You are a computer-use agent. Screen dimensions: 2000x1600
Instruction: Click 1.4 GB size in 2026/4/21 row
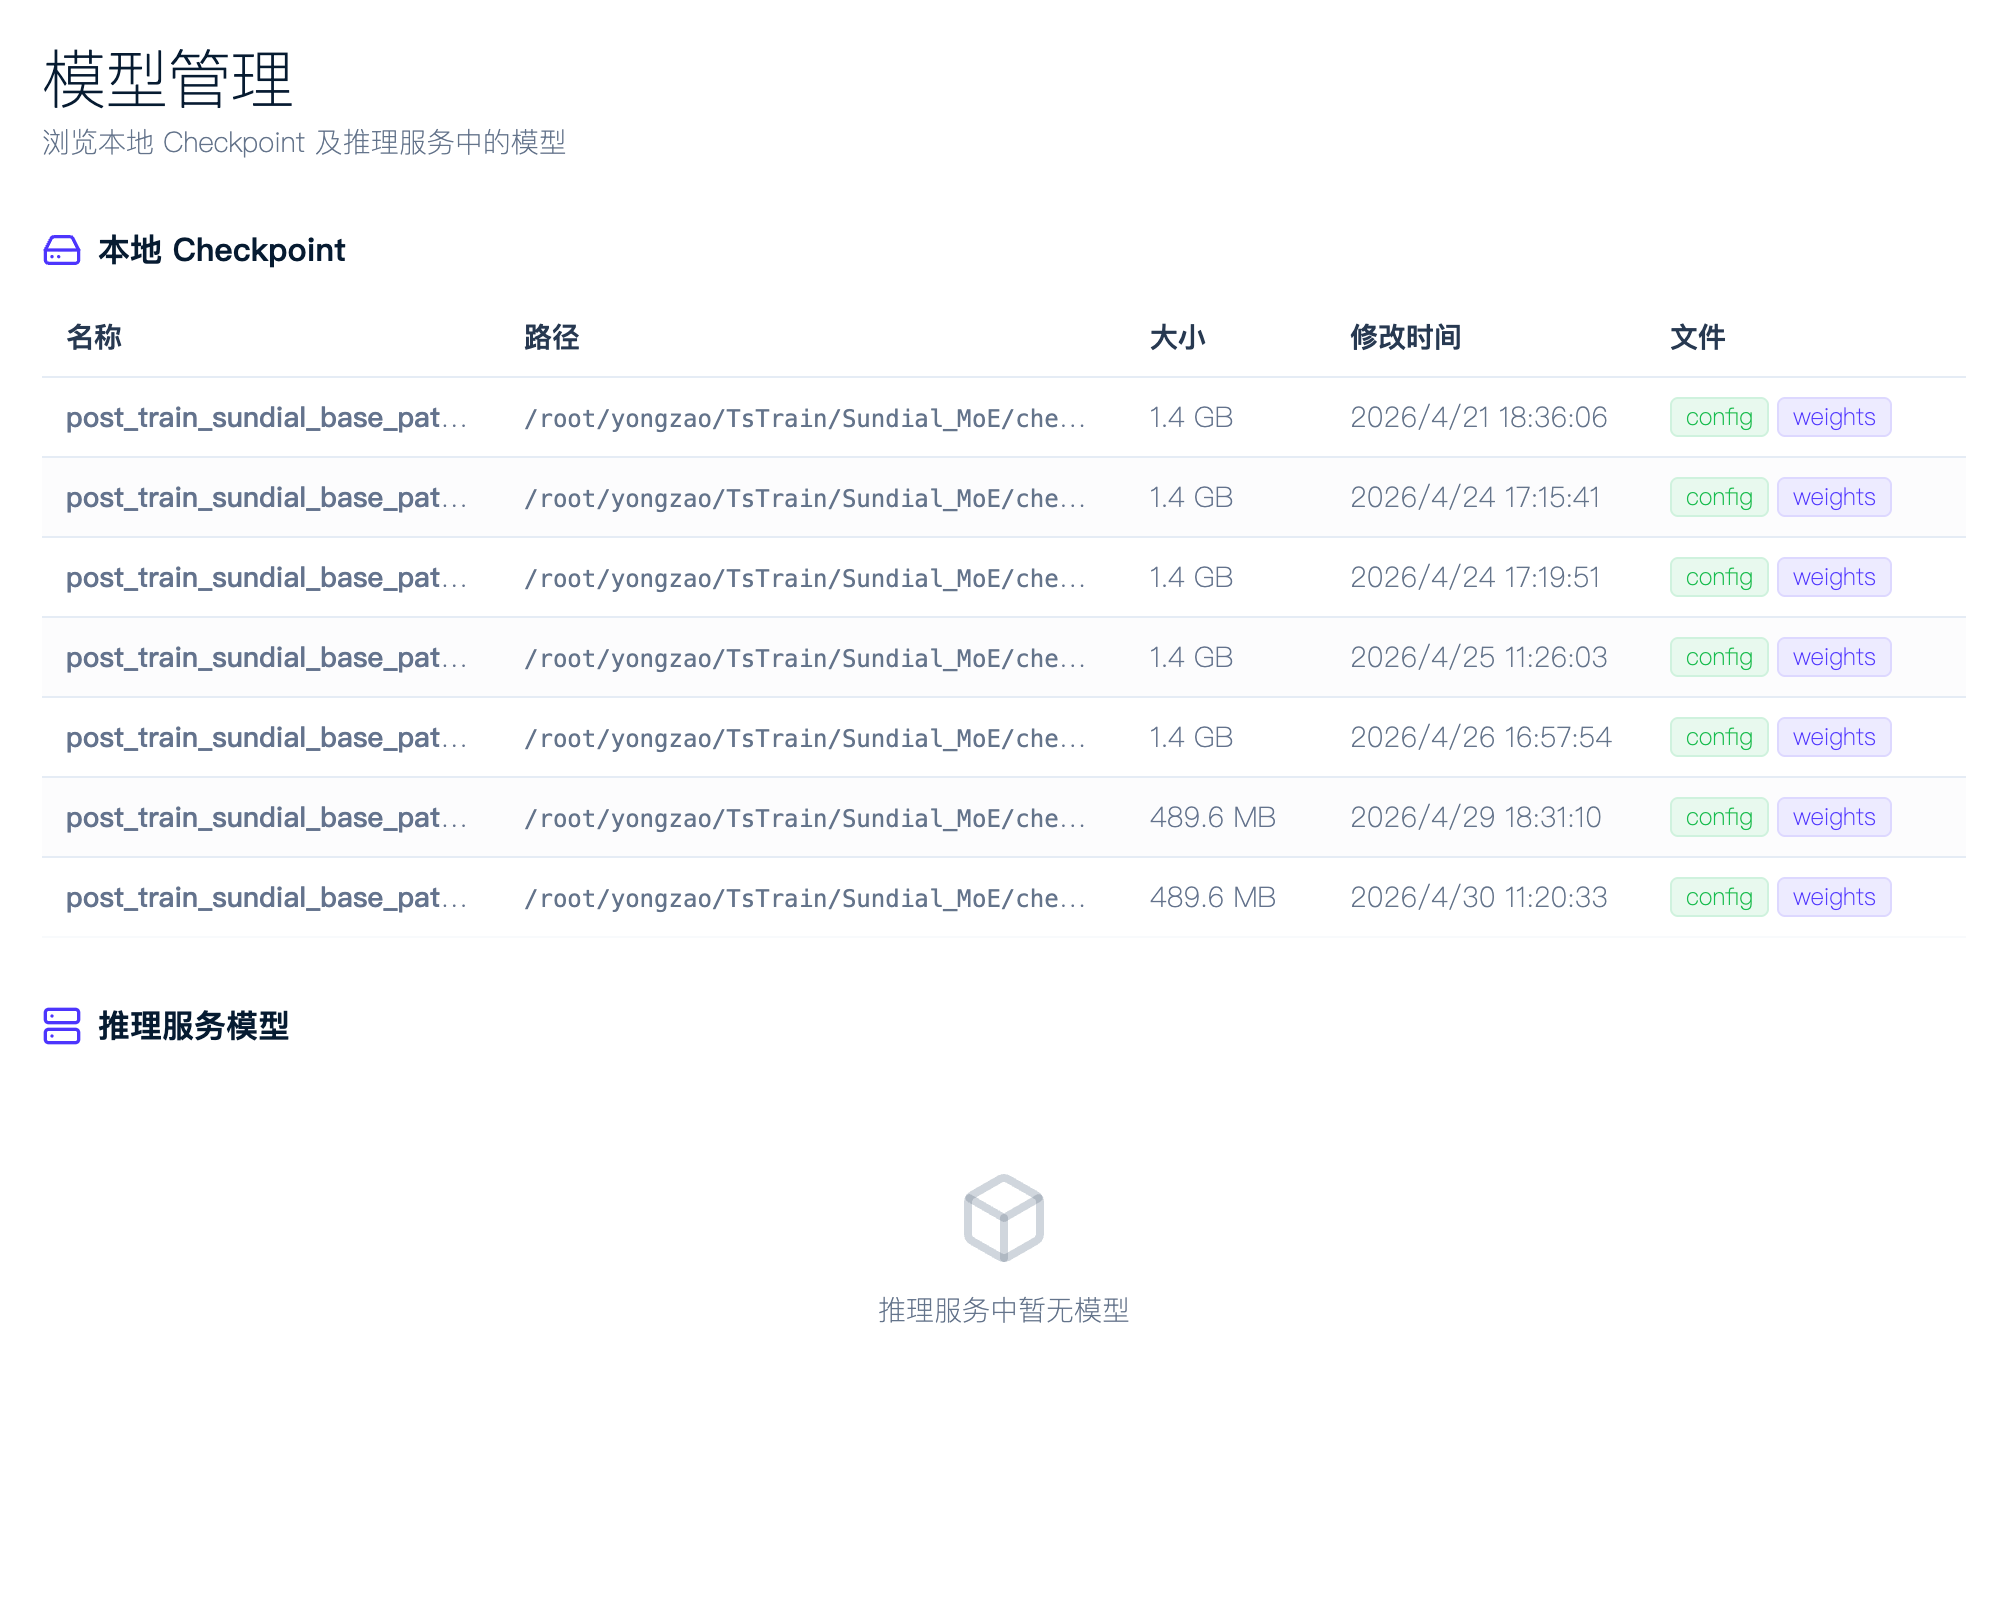(x=1191, y=417)
